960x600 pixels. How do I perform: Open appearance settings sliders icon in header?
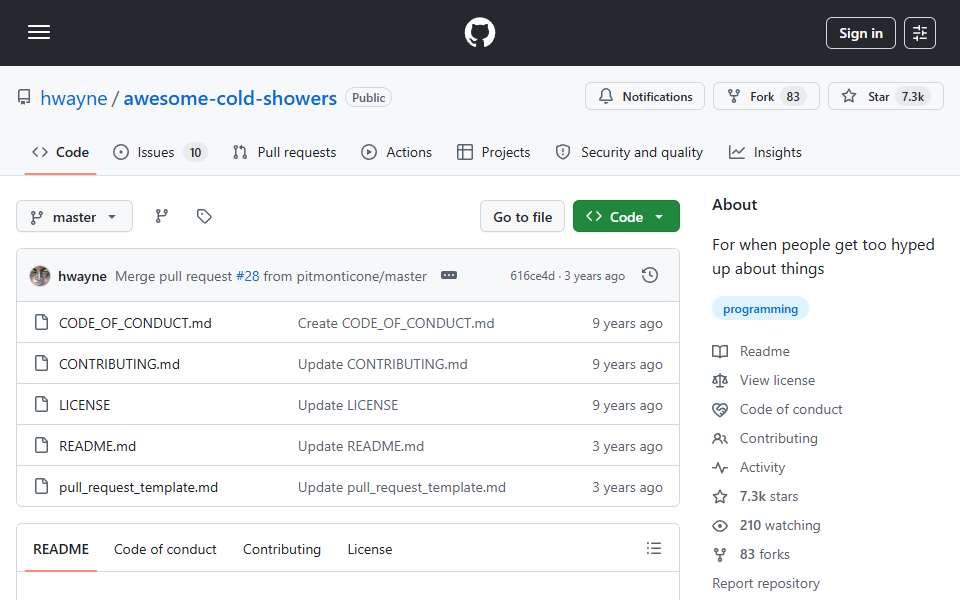pos(920,33)
